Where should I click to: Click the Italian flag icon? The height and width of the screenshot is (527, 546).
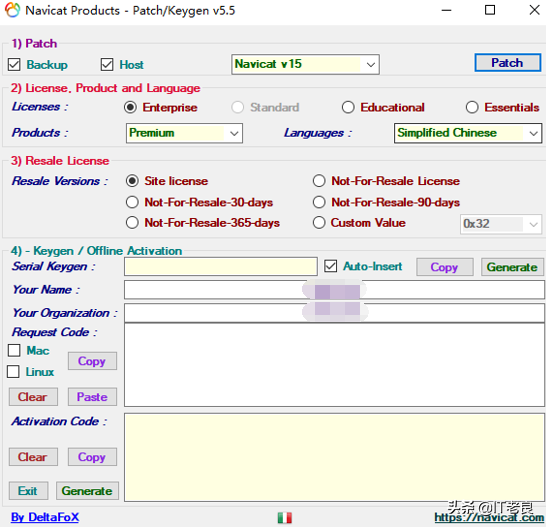[284, 518]
